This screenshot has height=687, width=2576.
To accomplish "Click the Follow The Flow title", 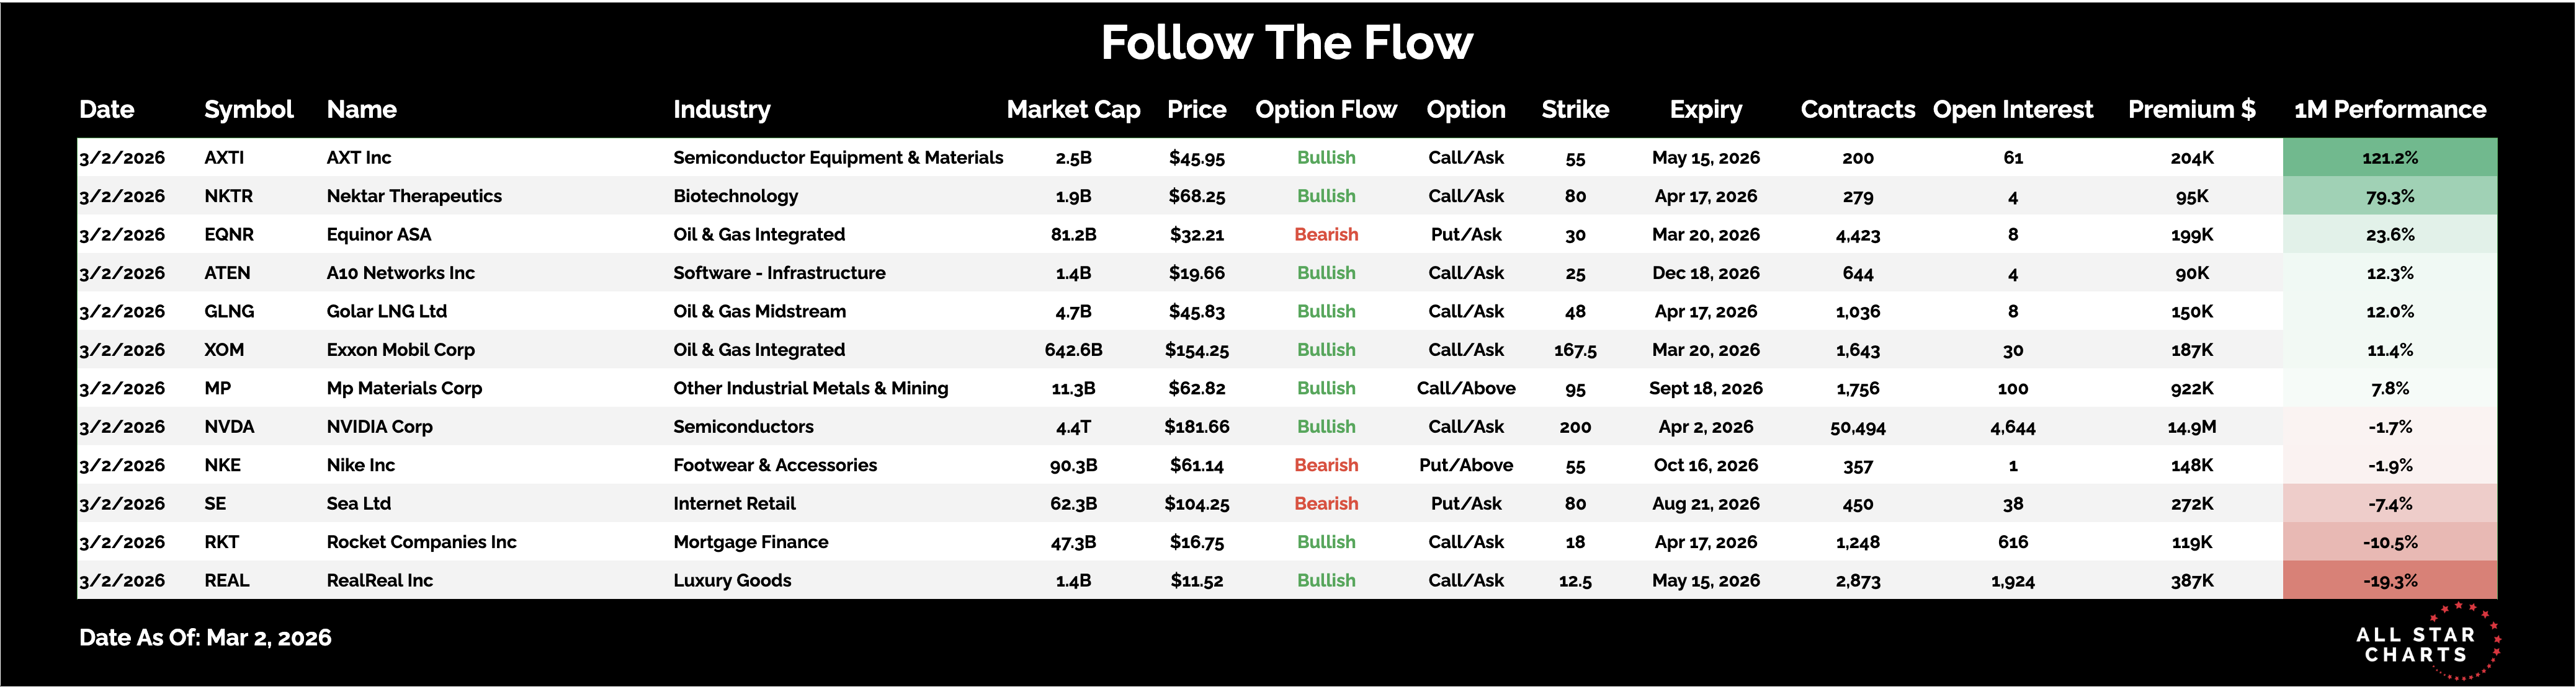I will (1286, 43).
